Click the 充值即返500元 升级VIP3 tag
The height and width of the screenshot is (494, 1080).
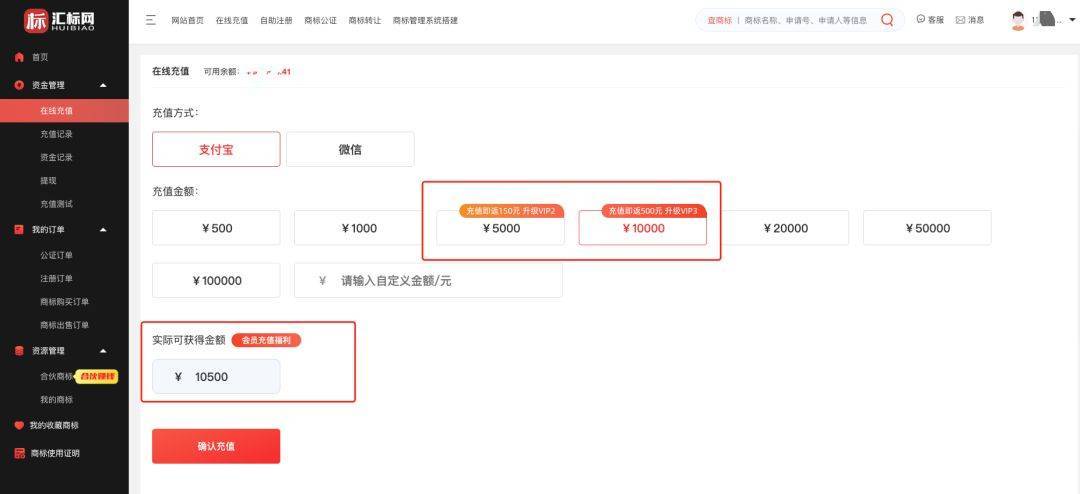tap(654, 211)
